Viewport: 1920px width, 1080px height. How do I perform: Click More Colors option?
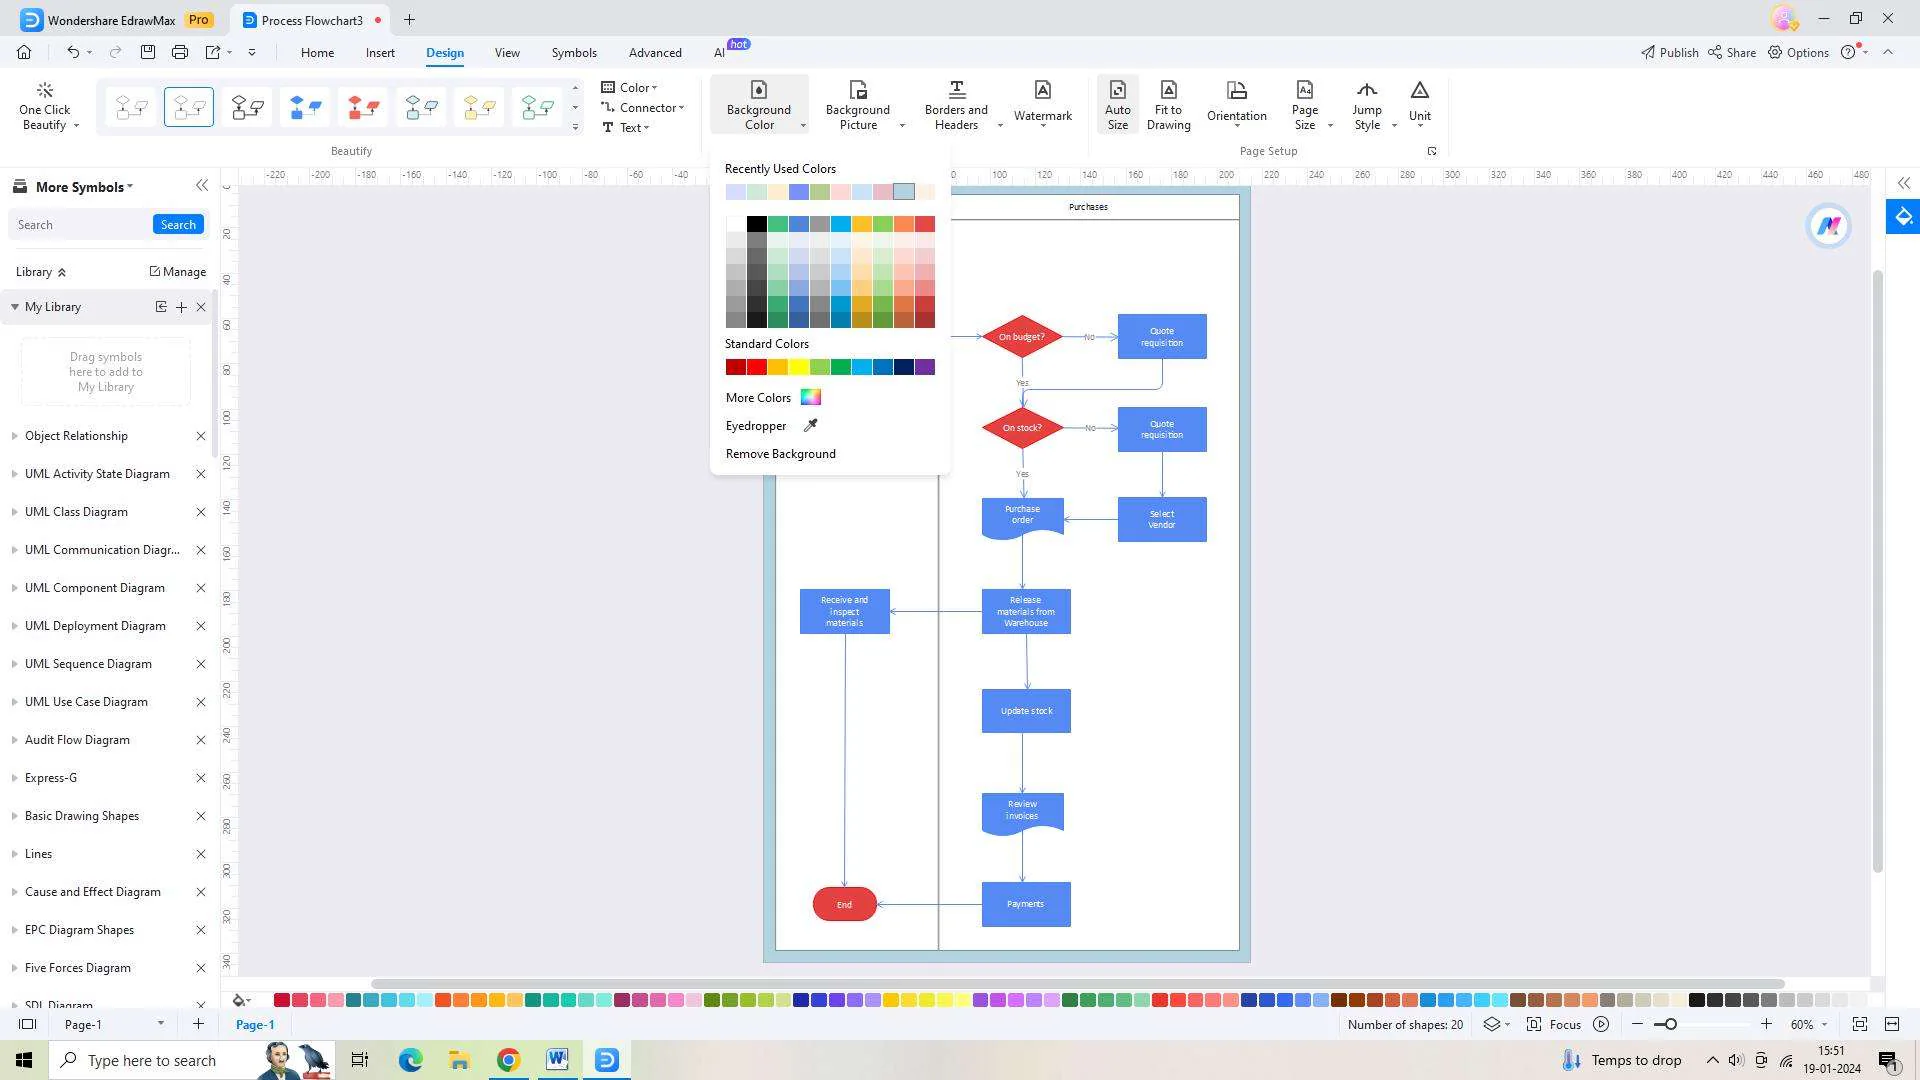click(x=771, y=397)
